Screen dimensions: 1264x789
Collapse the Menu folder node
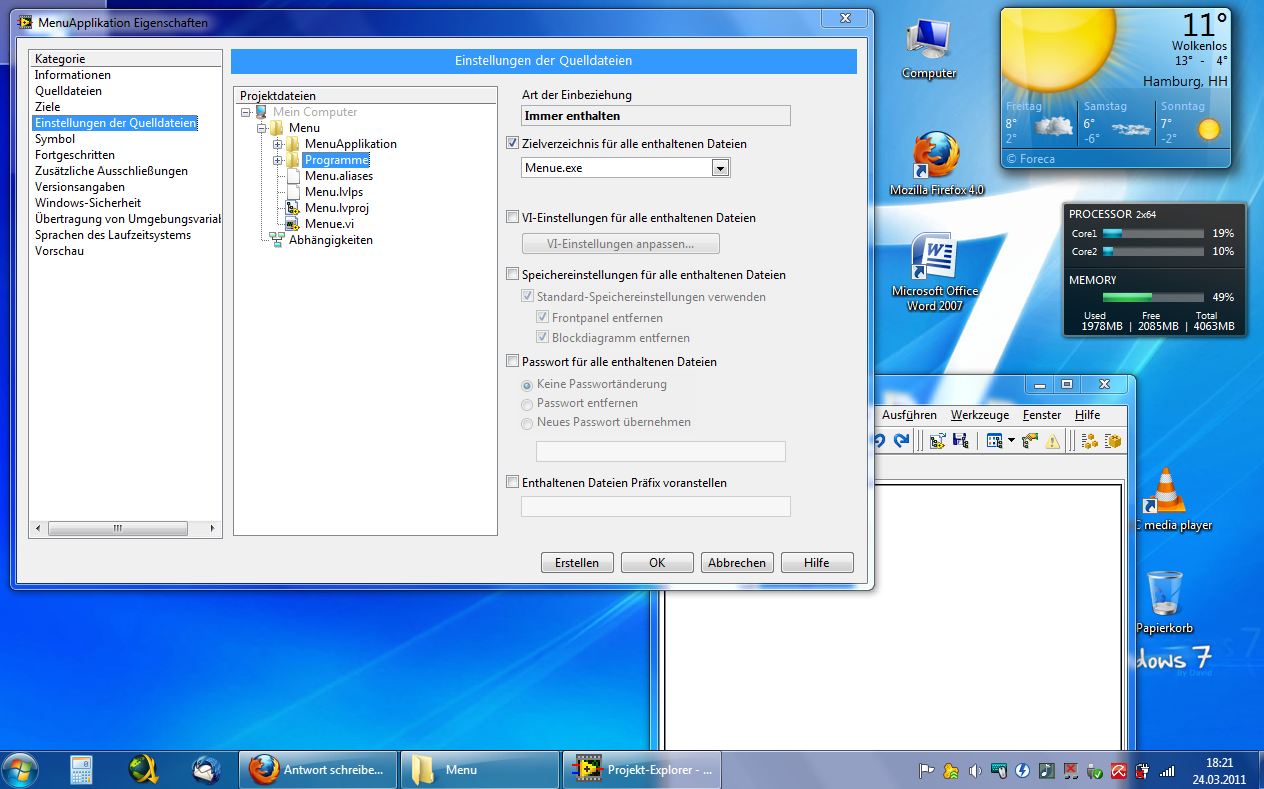[x=262, y=128]
